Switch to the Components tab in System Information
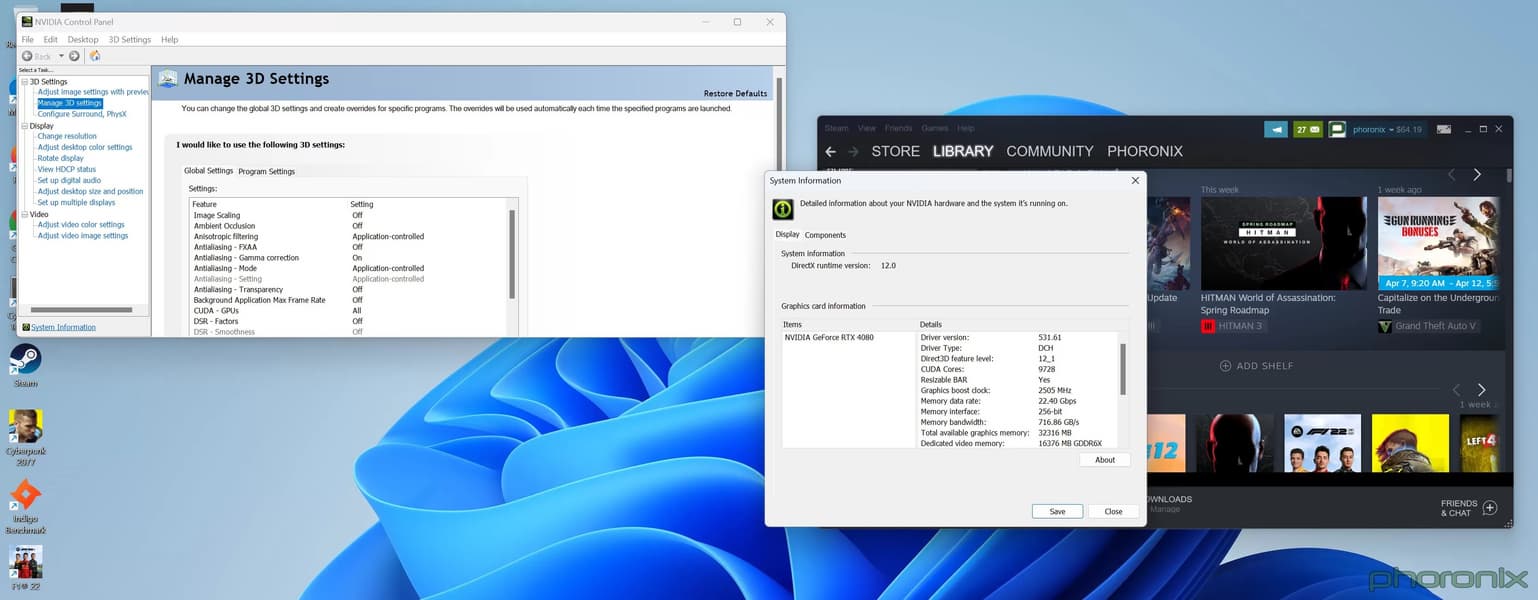 pos(825,235)
